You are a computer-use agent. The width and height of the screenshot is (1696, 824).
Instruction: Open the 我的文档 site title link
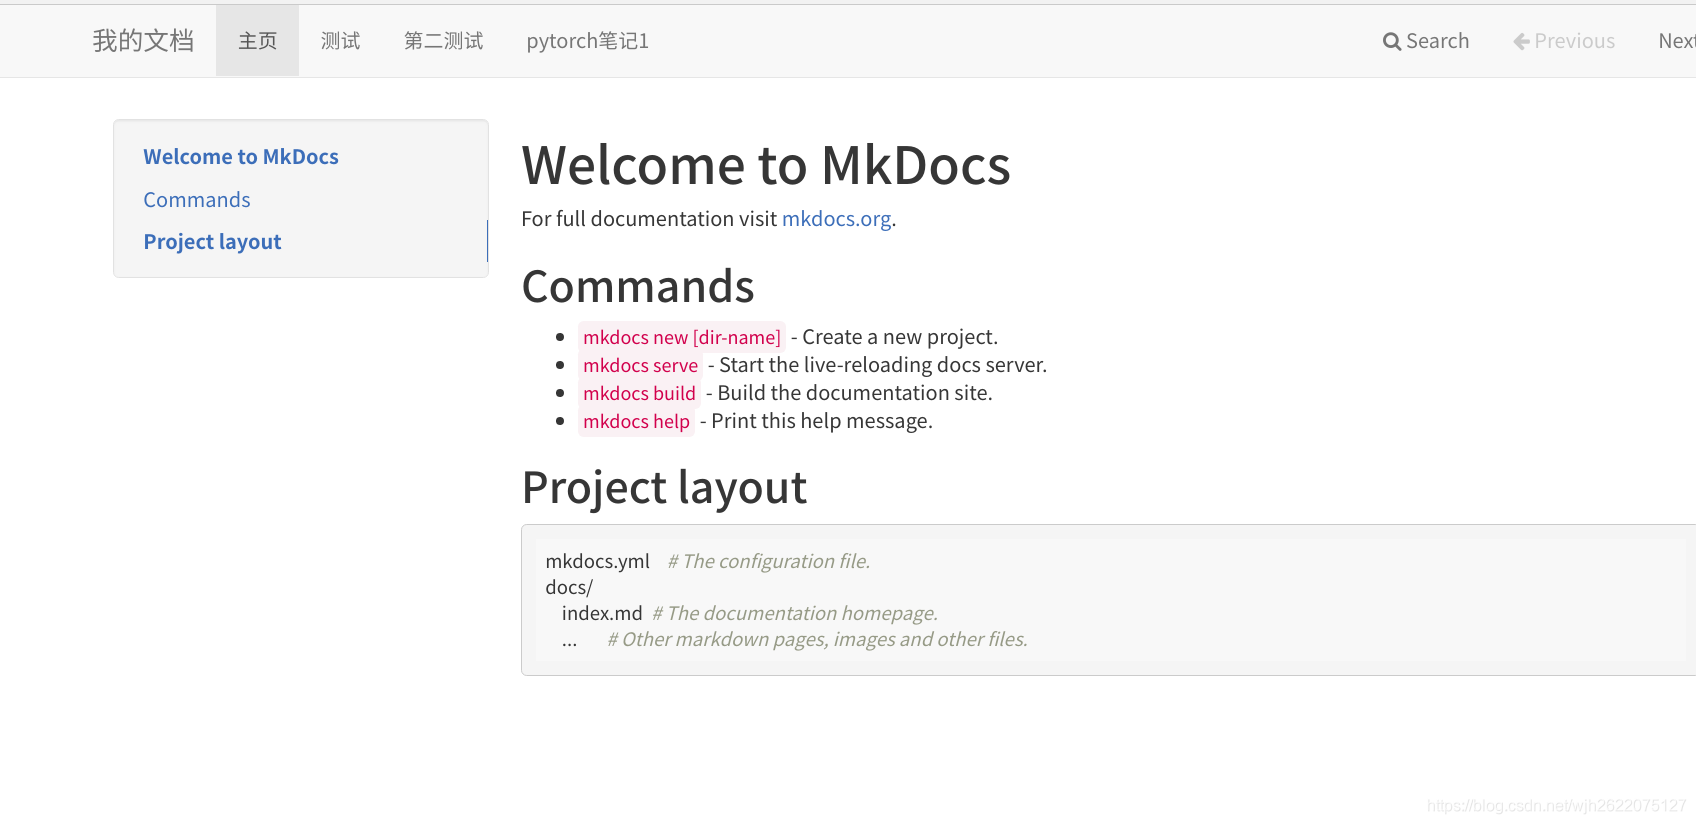(x=143, y=41)
